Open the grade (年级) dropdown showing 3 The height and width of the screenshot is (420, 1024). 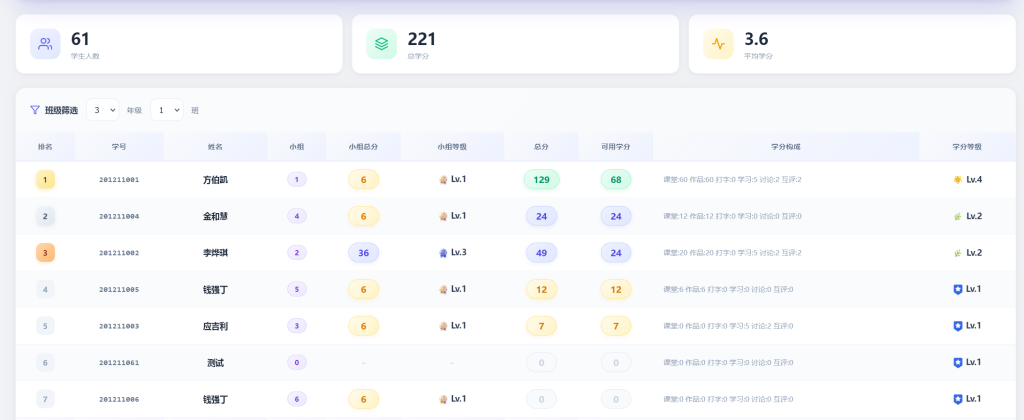(103, 110)
